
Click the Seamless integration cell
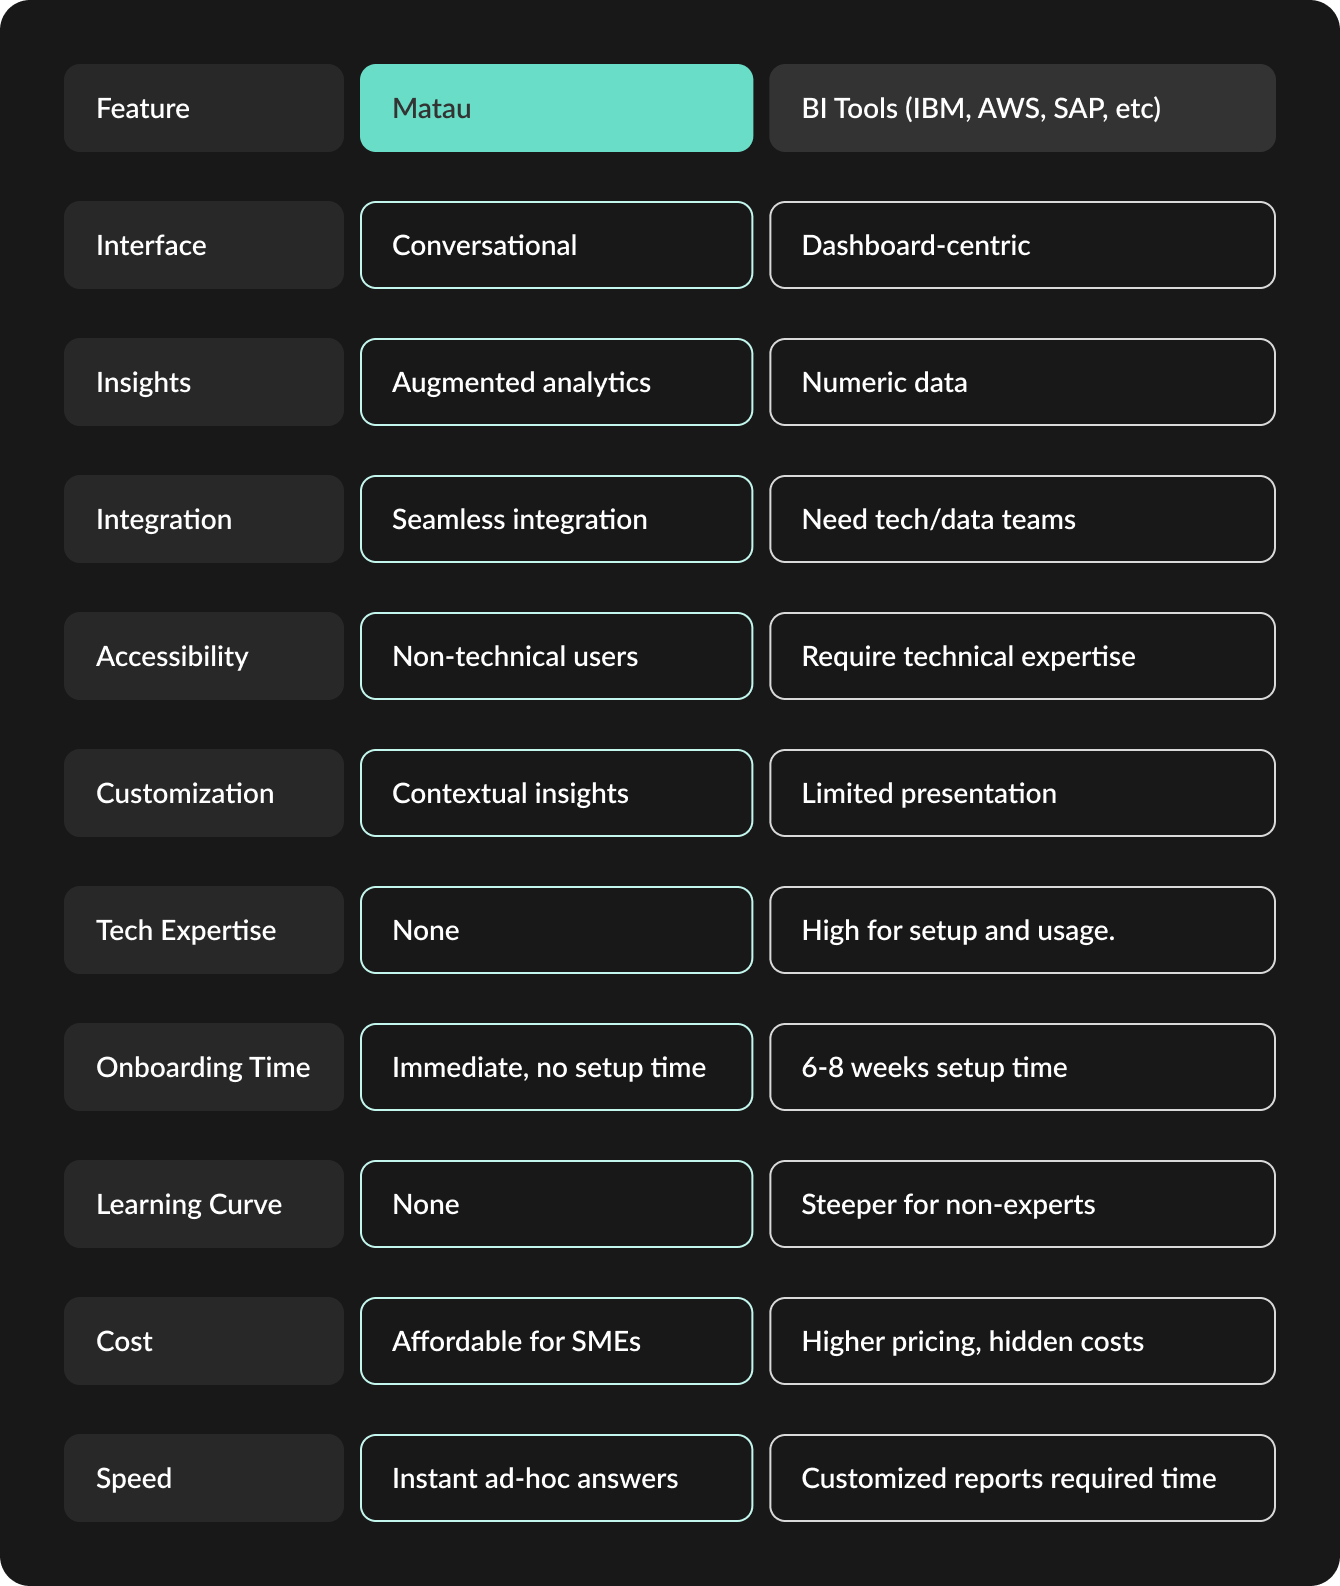coord(556,519)
